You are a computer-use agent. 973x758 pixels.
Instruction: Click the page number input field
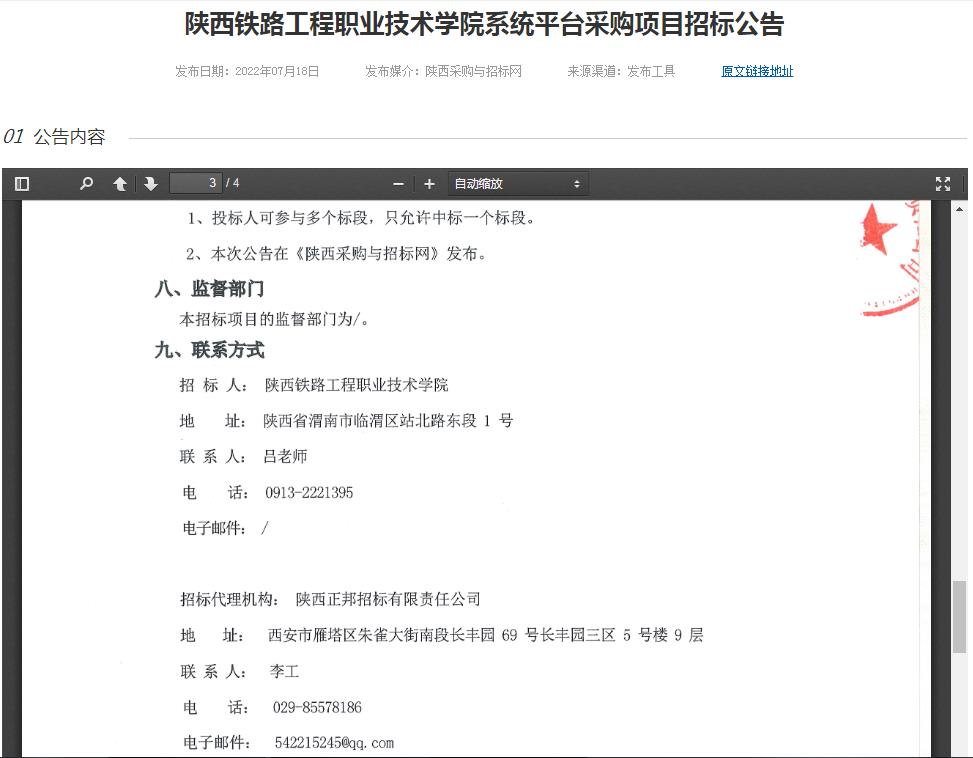(x=195, y=183)
